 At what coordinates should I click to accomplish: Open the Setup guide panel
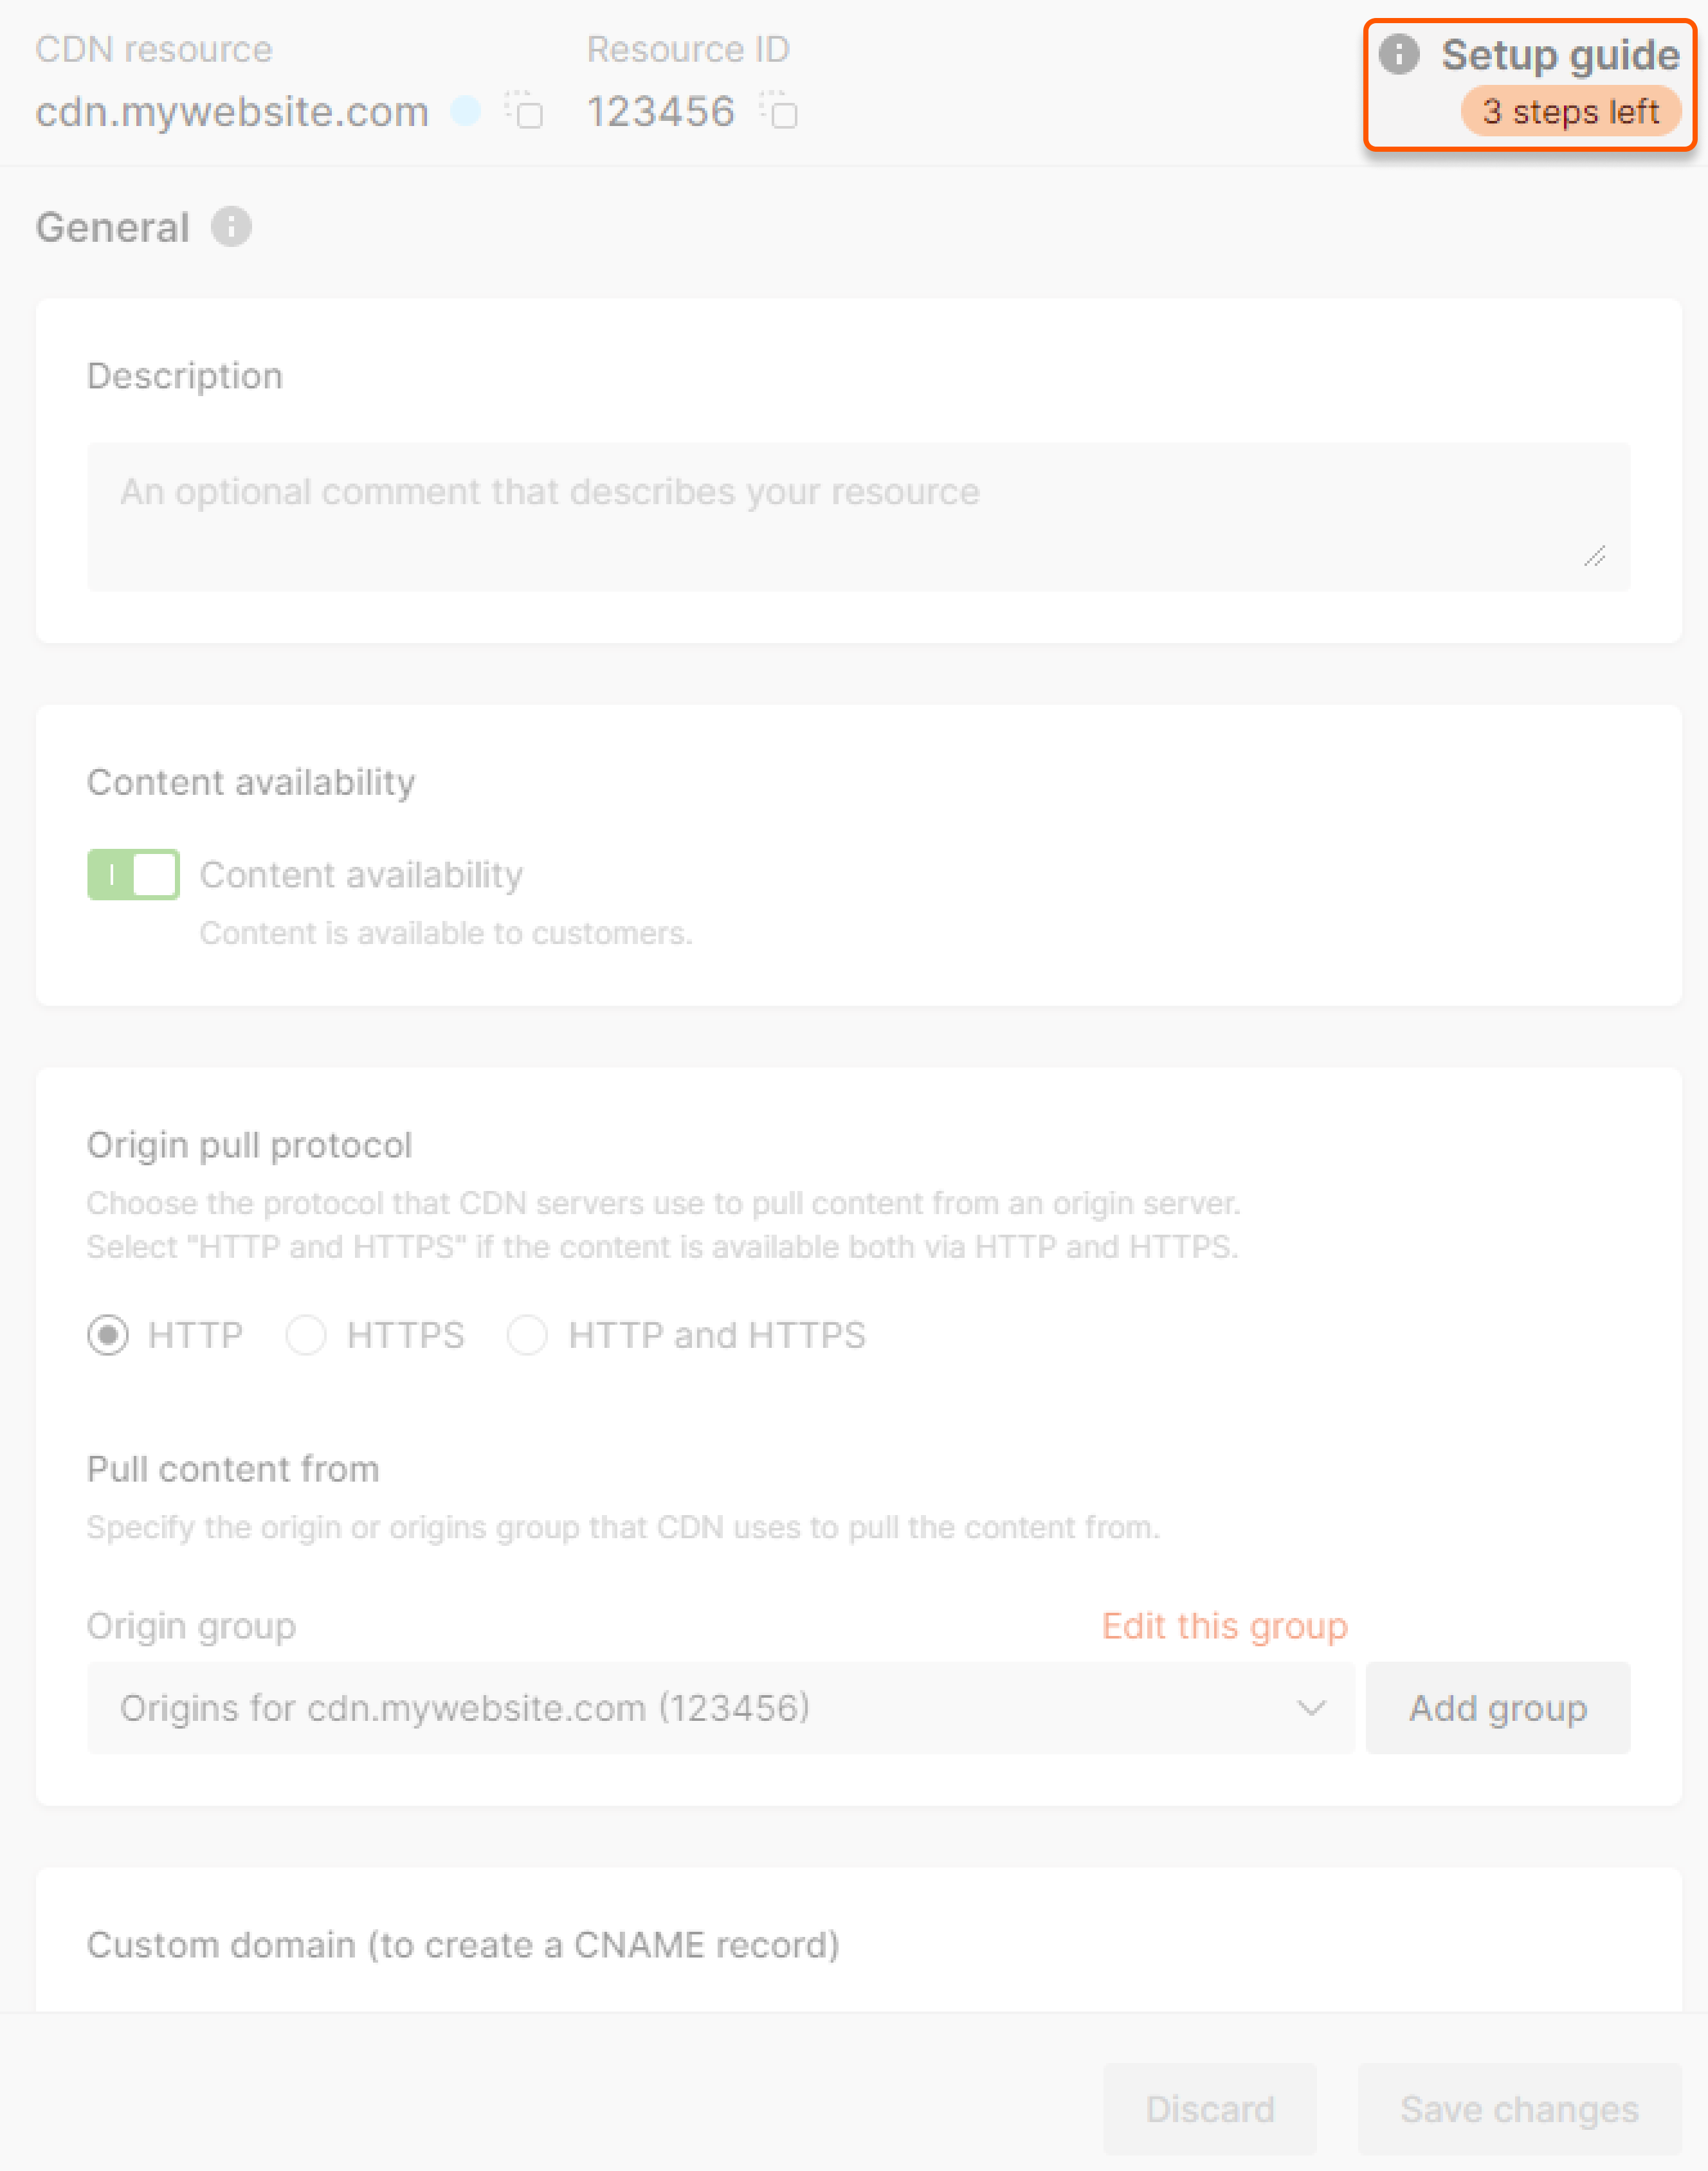point(1559,55)
